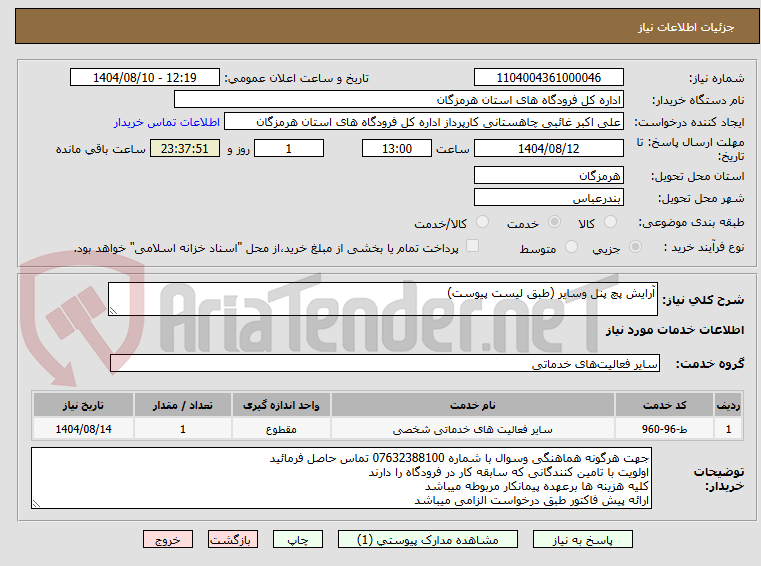Select the کالا radio button
Image resolution: width=761 pixels, height=566 pixels.
(x=610, y=222)
